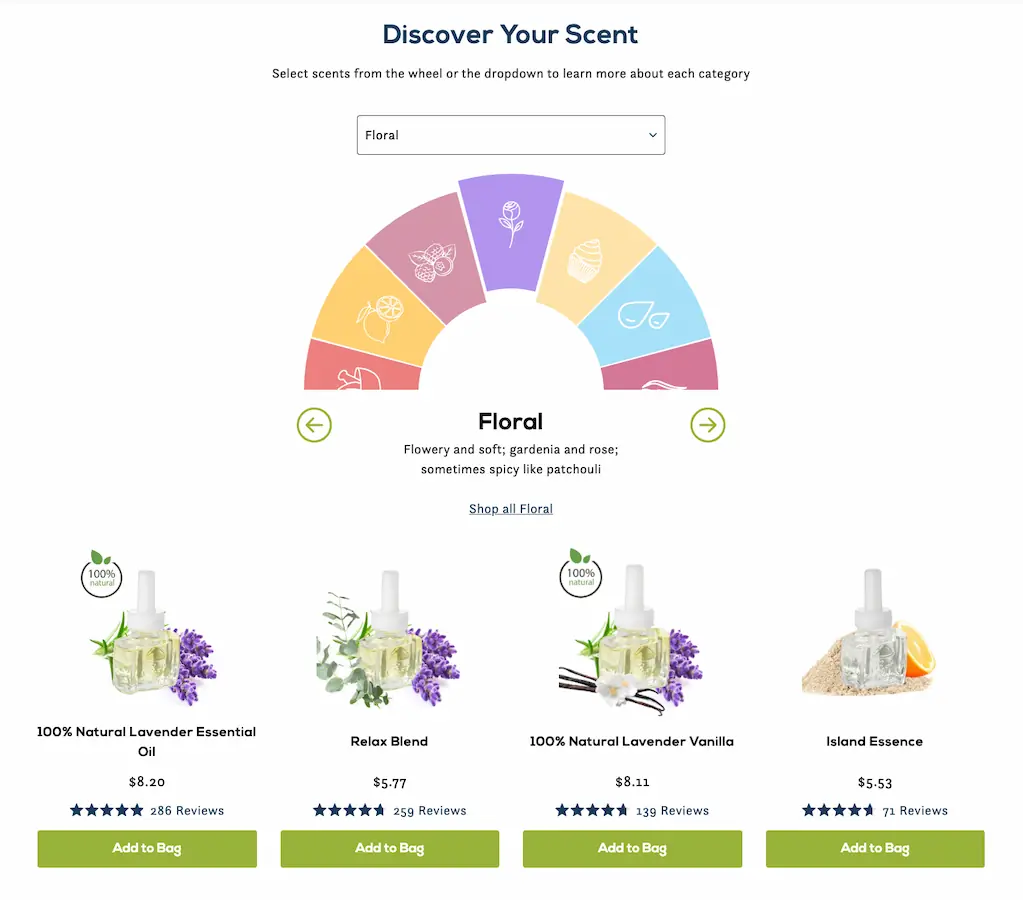Click the left arrow scent navigation icon

pos(314,425)
